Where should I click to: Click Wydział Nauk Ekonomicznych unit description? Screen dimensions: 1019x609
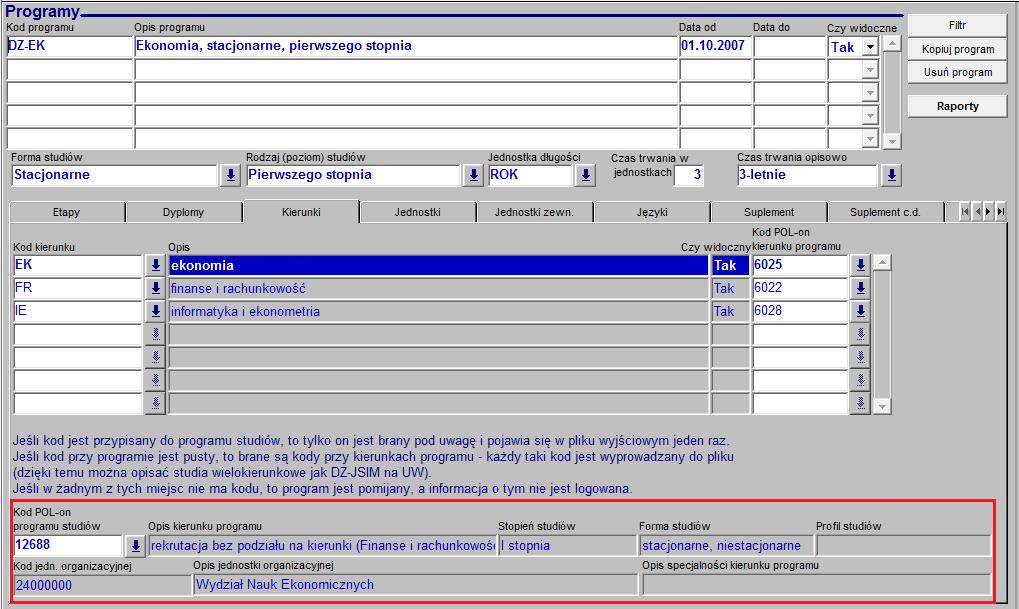(x=415, y=585)
